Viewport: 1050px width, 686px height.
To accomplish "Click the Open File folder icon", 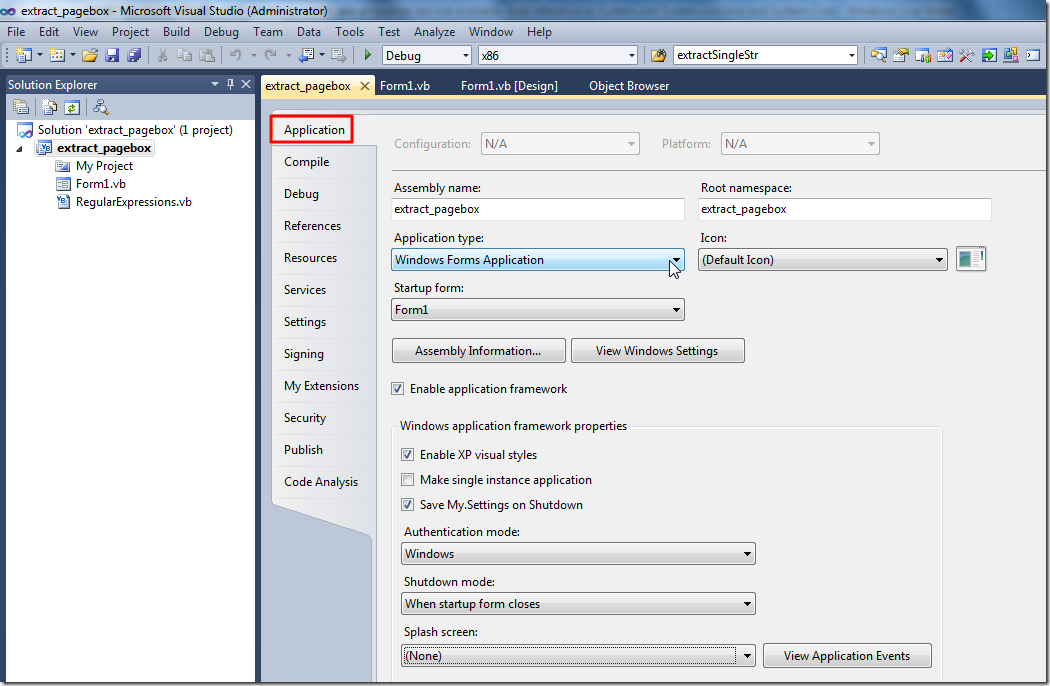I will coord(90,55).
